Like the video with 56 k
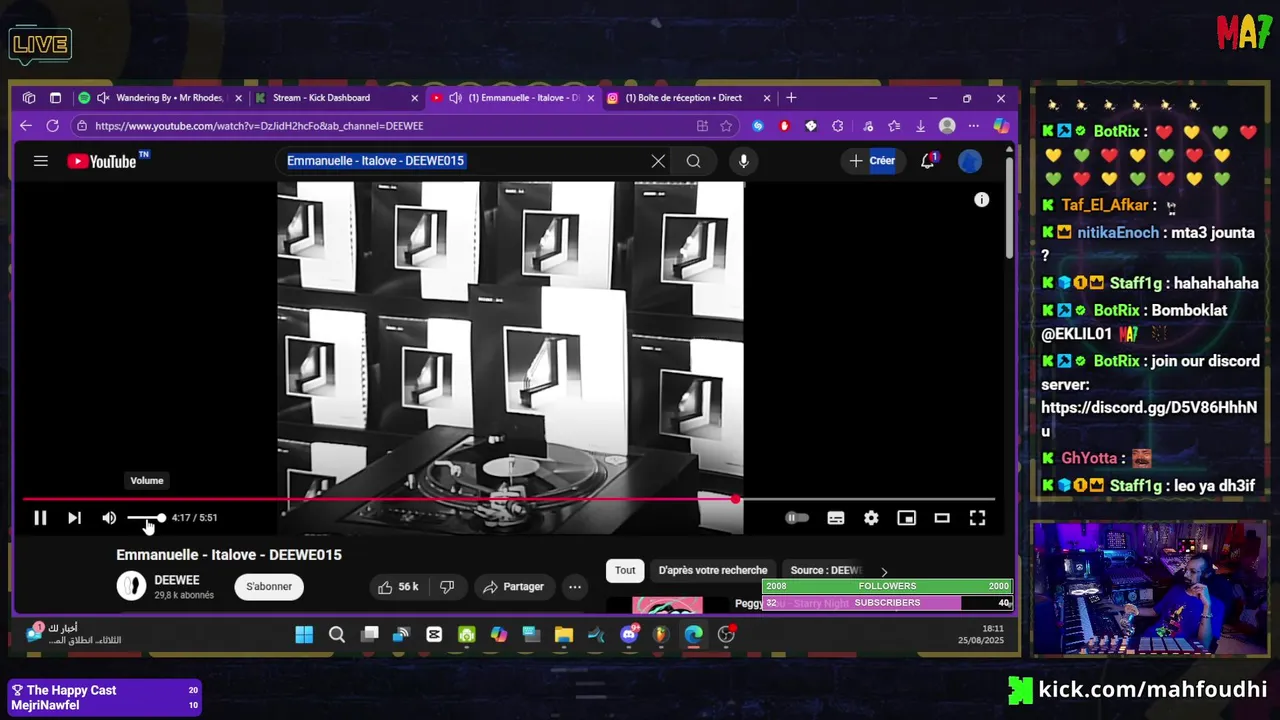Image resolution: width=1280 pixels, height=720 pixels. pyautogui.click(x=397, y=587)
